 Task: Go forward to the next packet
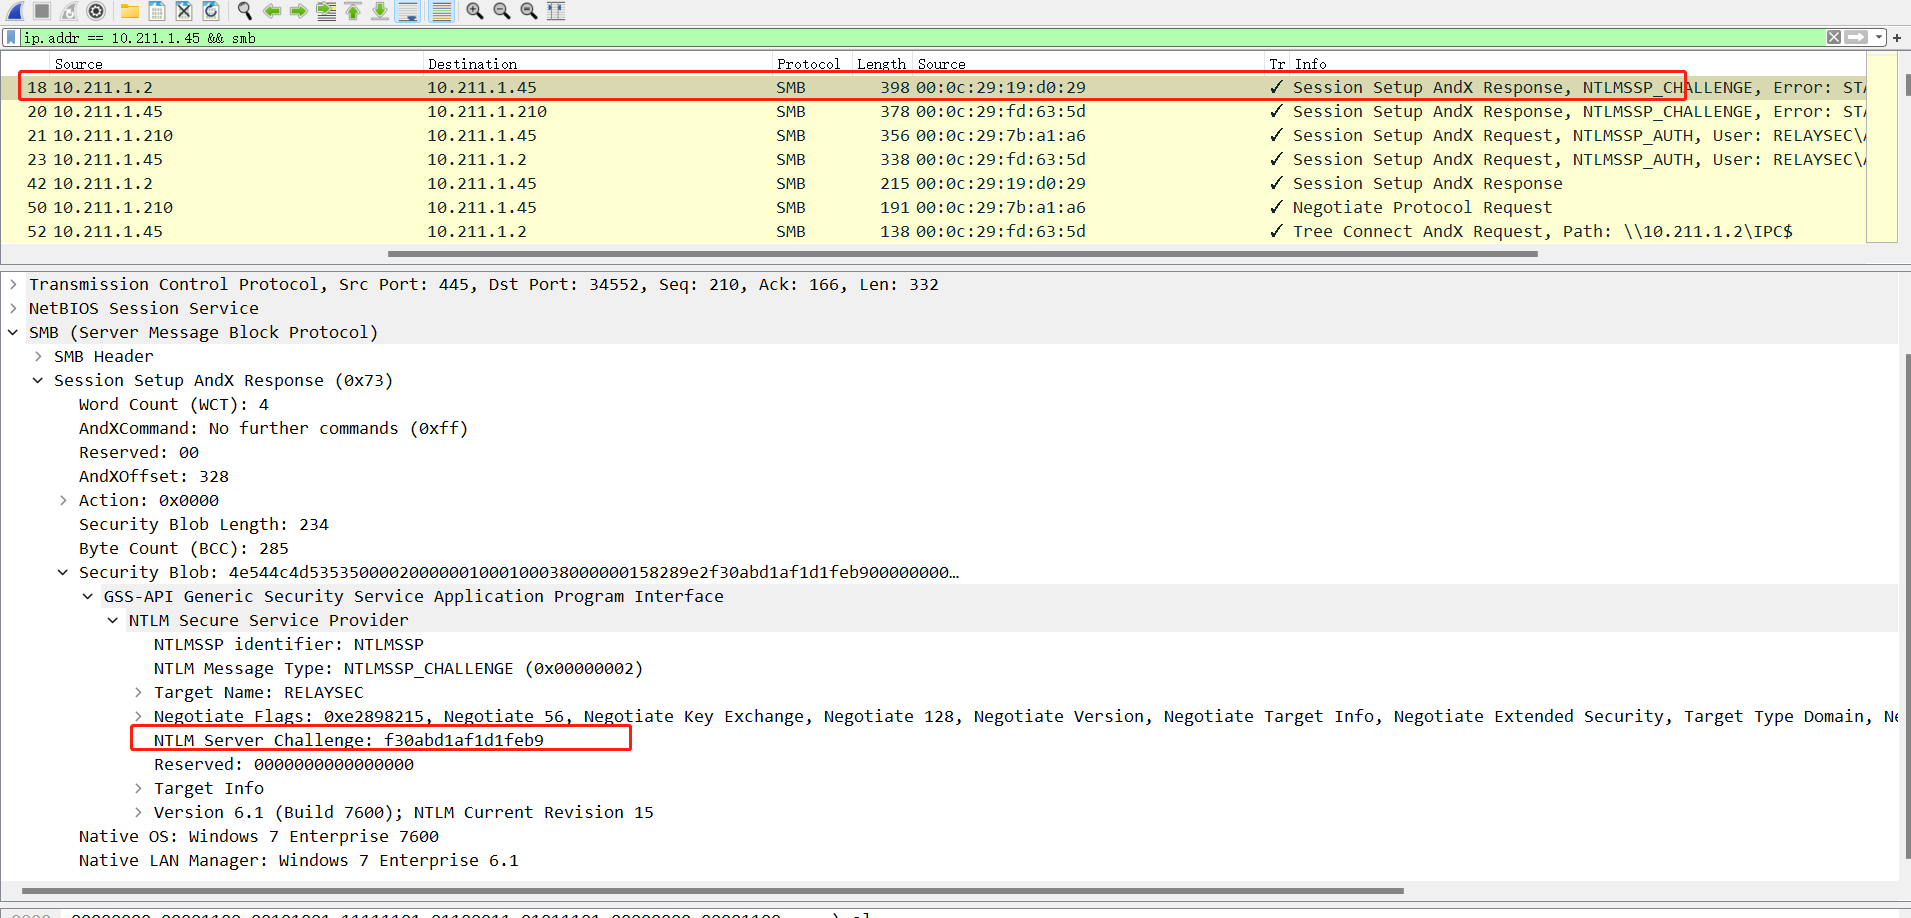click(x=299, y=11)
